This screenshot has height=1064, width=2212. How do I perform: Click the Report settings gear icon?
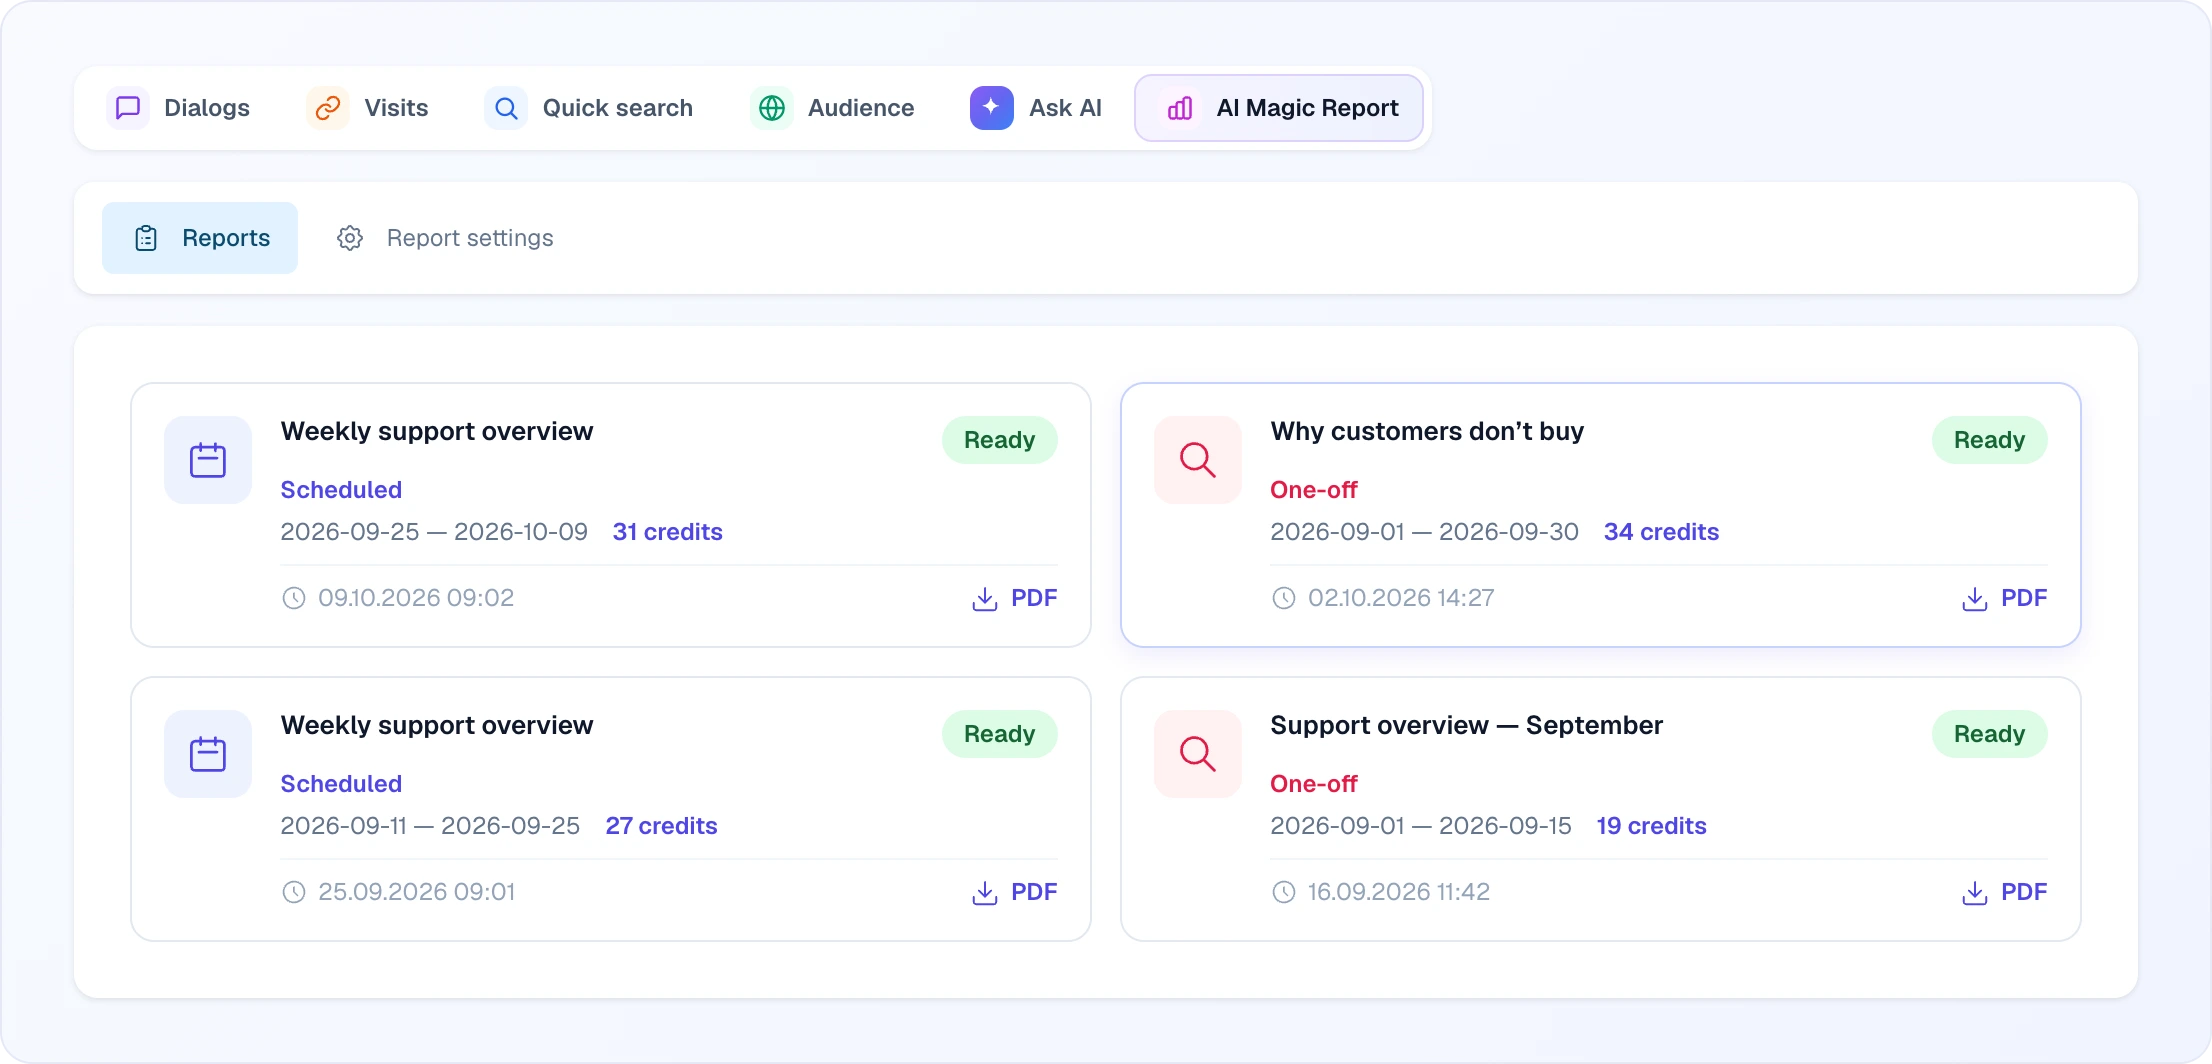click(x=350, y=238)
